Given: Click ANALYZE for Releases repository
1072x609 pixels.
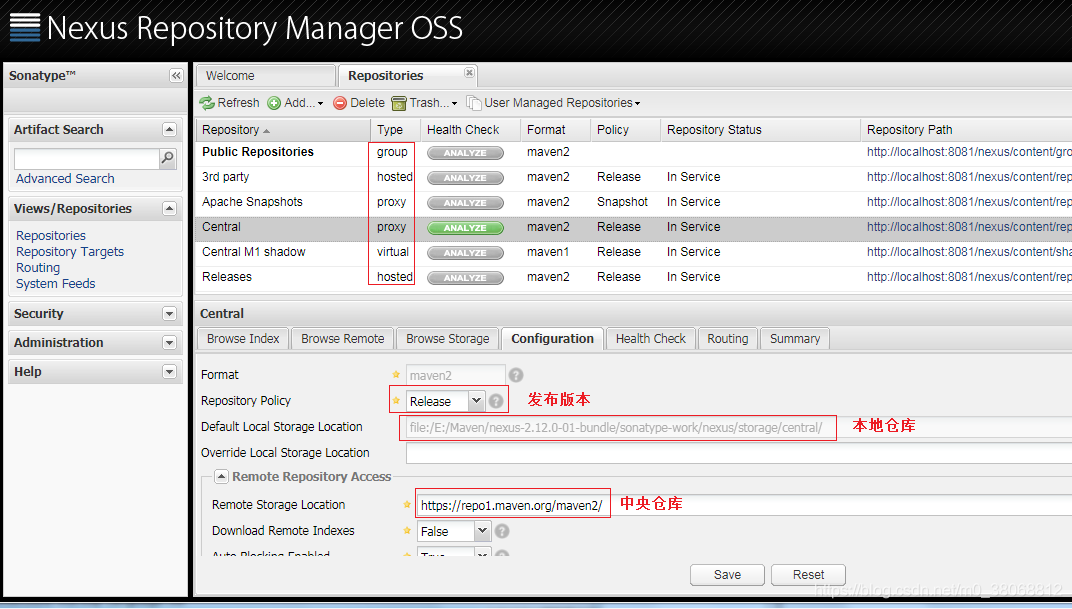Looking at the screenshot, I should tap(465, 278).
